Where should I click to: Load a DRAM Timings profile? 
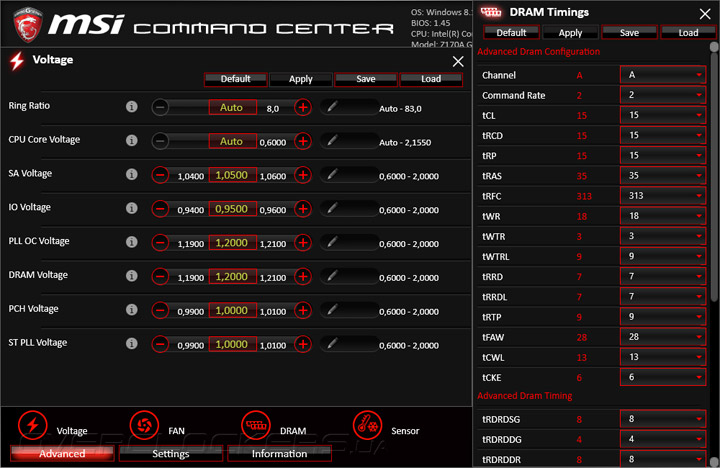688,33
